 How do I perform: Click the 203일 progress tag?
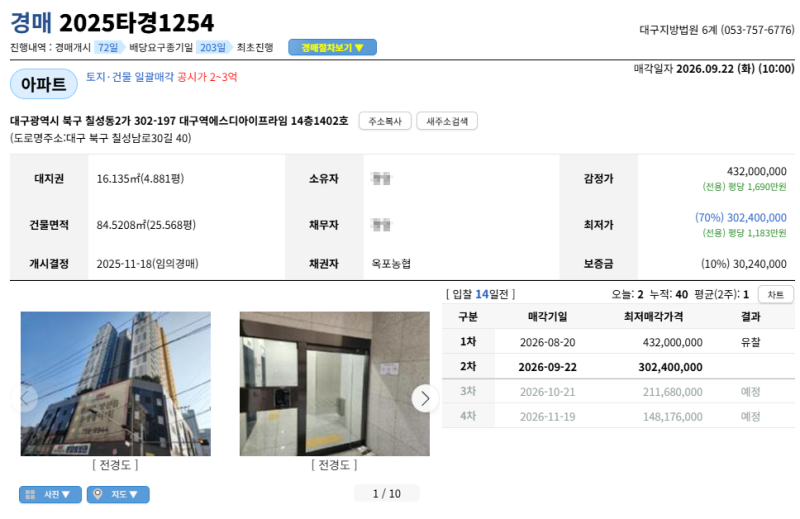point(214,47)
